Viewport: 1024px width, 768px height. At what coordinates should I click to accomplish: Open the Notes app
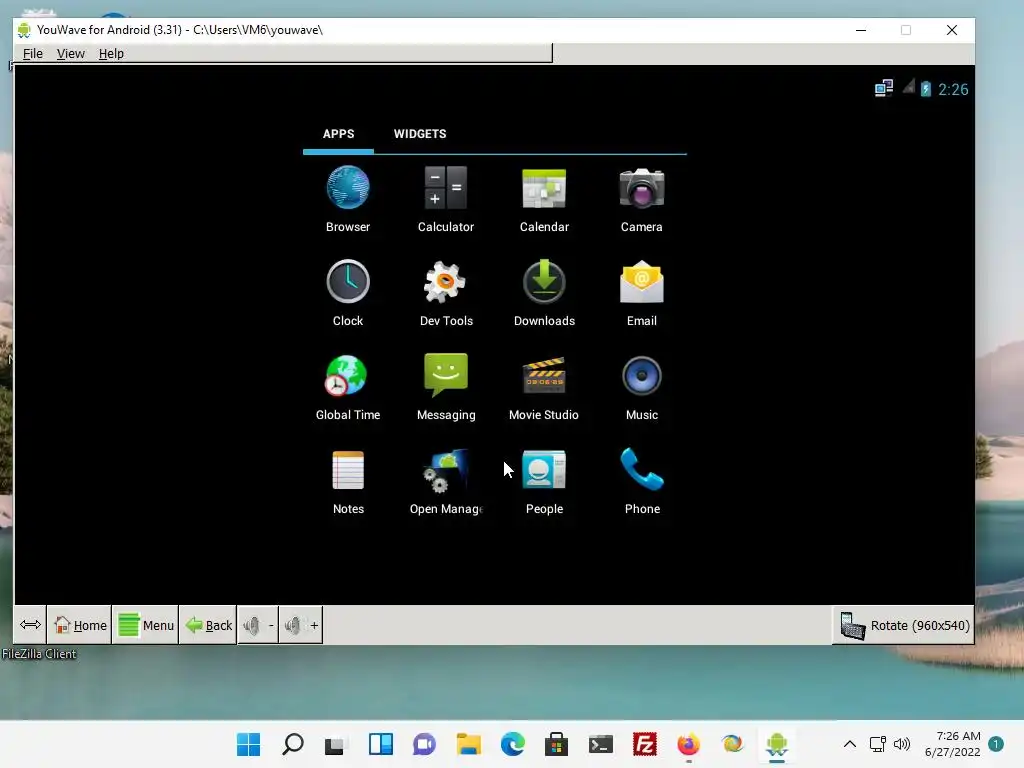click(348, 481)
